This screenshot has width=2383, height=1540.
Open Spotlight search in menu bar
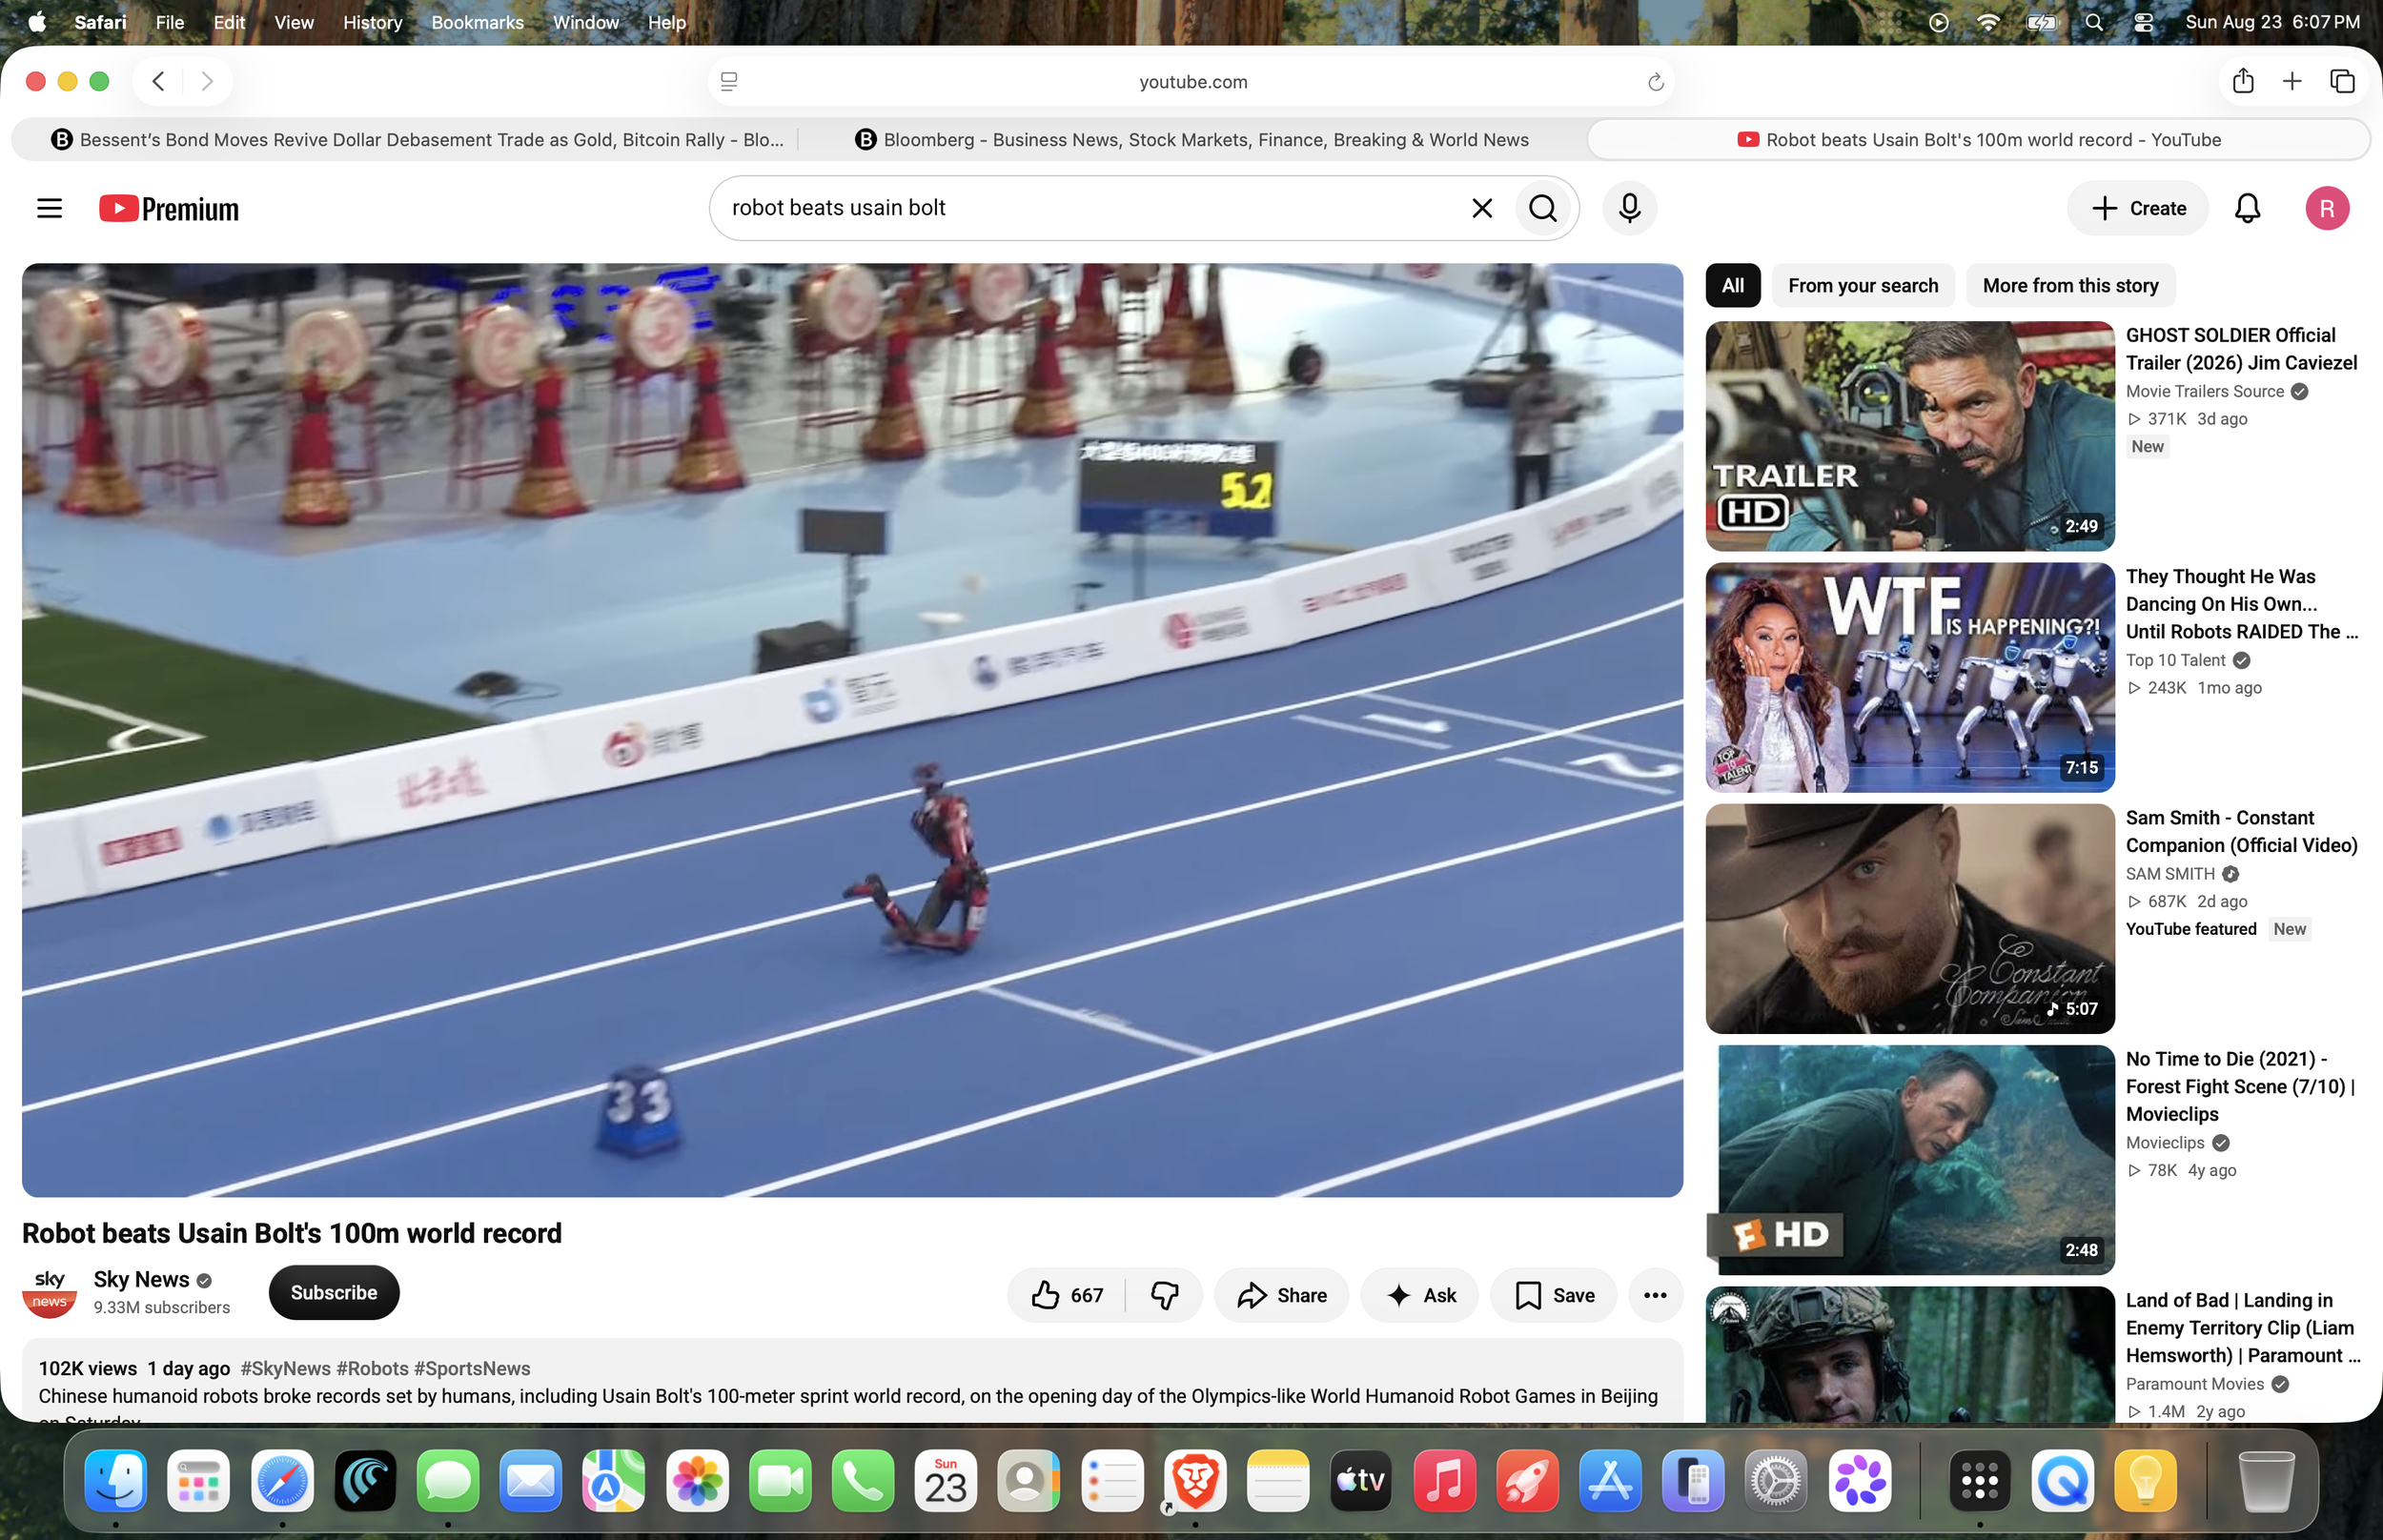click(2094, 22)
